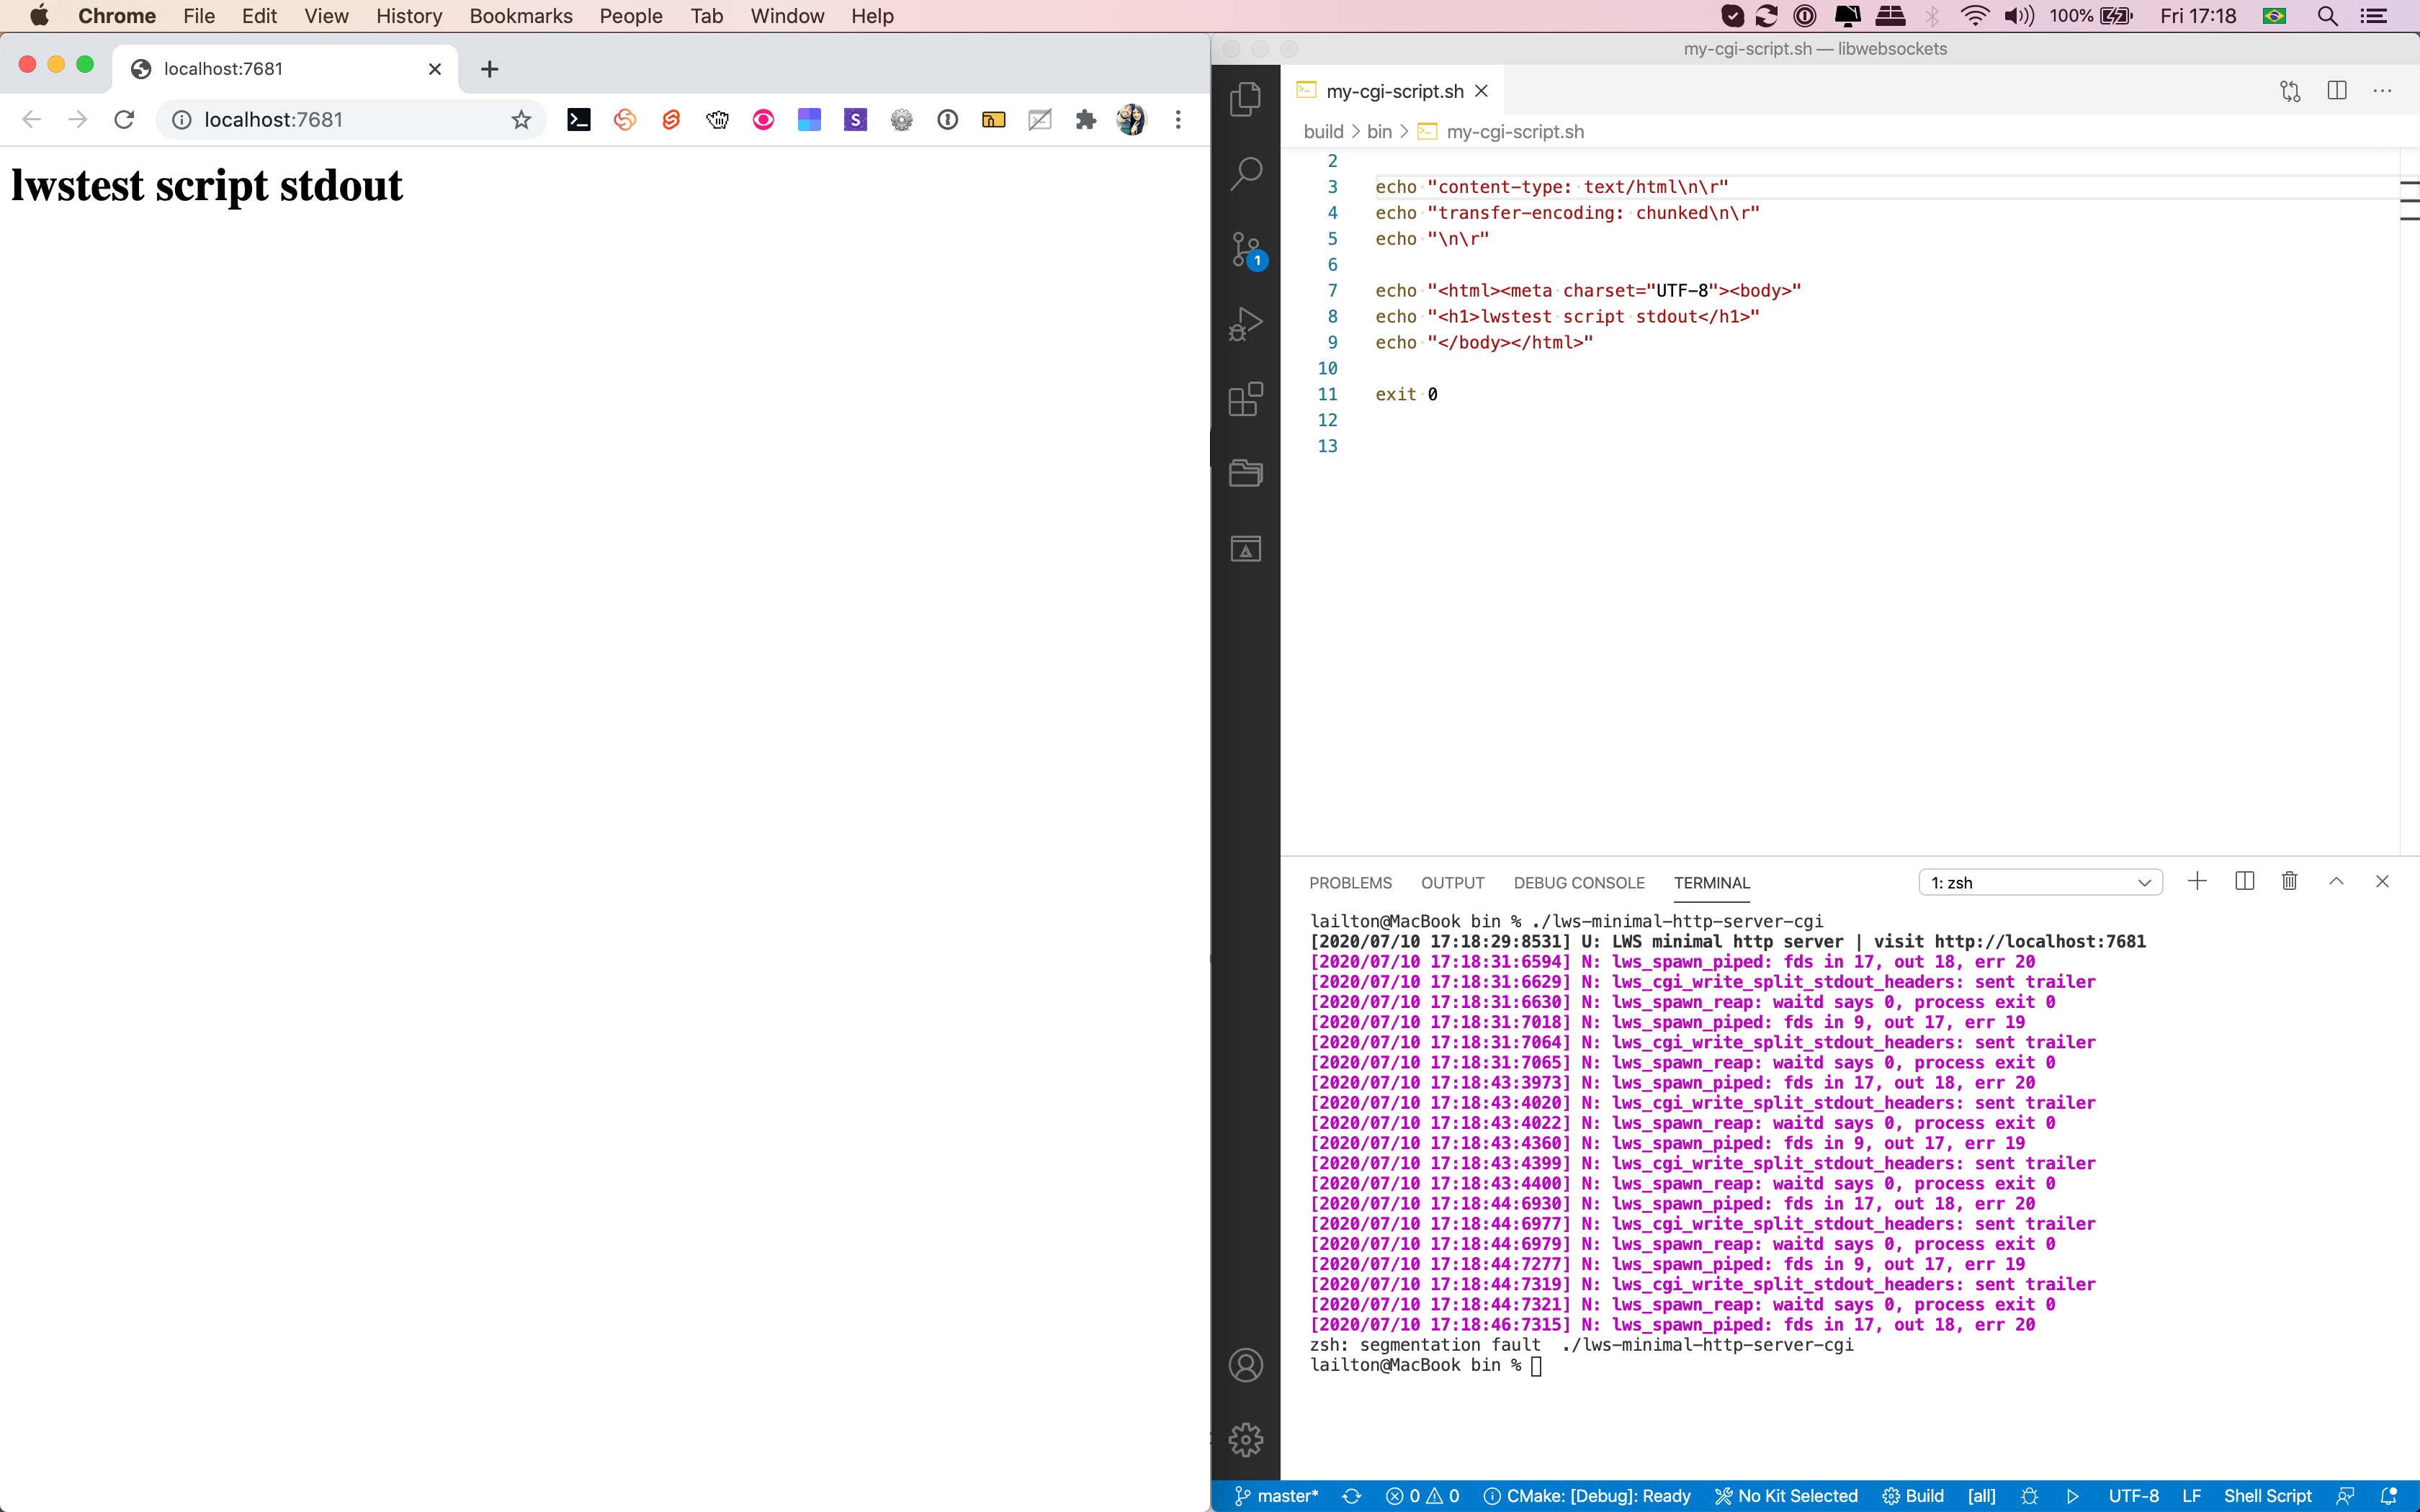This screenshot has width=2420, height=1512.
Task: Close the terminal panel
Action: 2382,881
